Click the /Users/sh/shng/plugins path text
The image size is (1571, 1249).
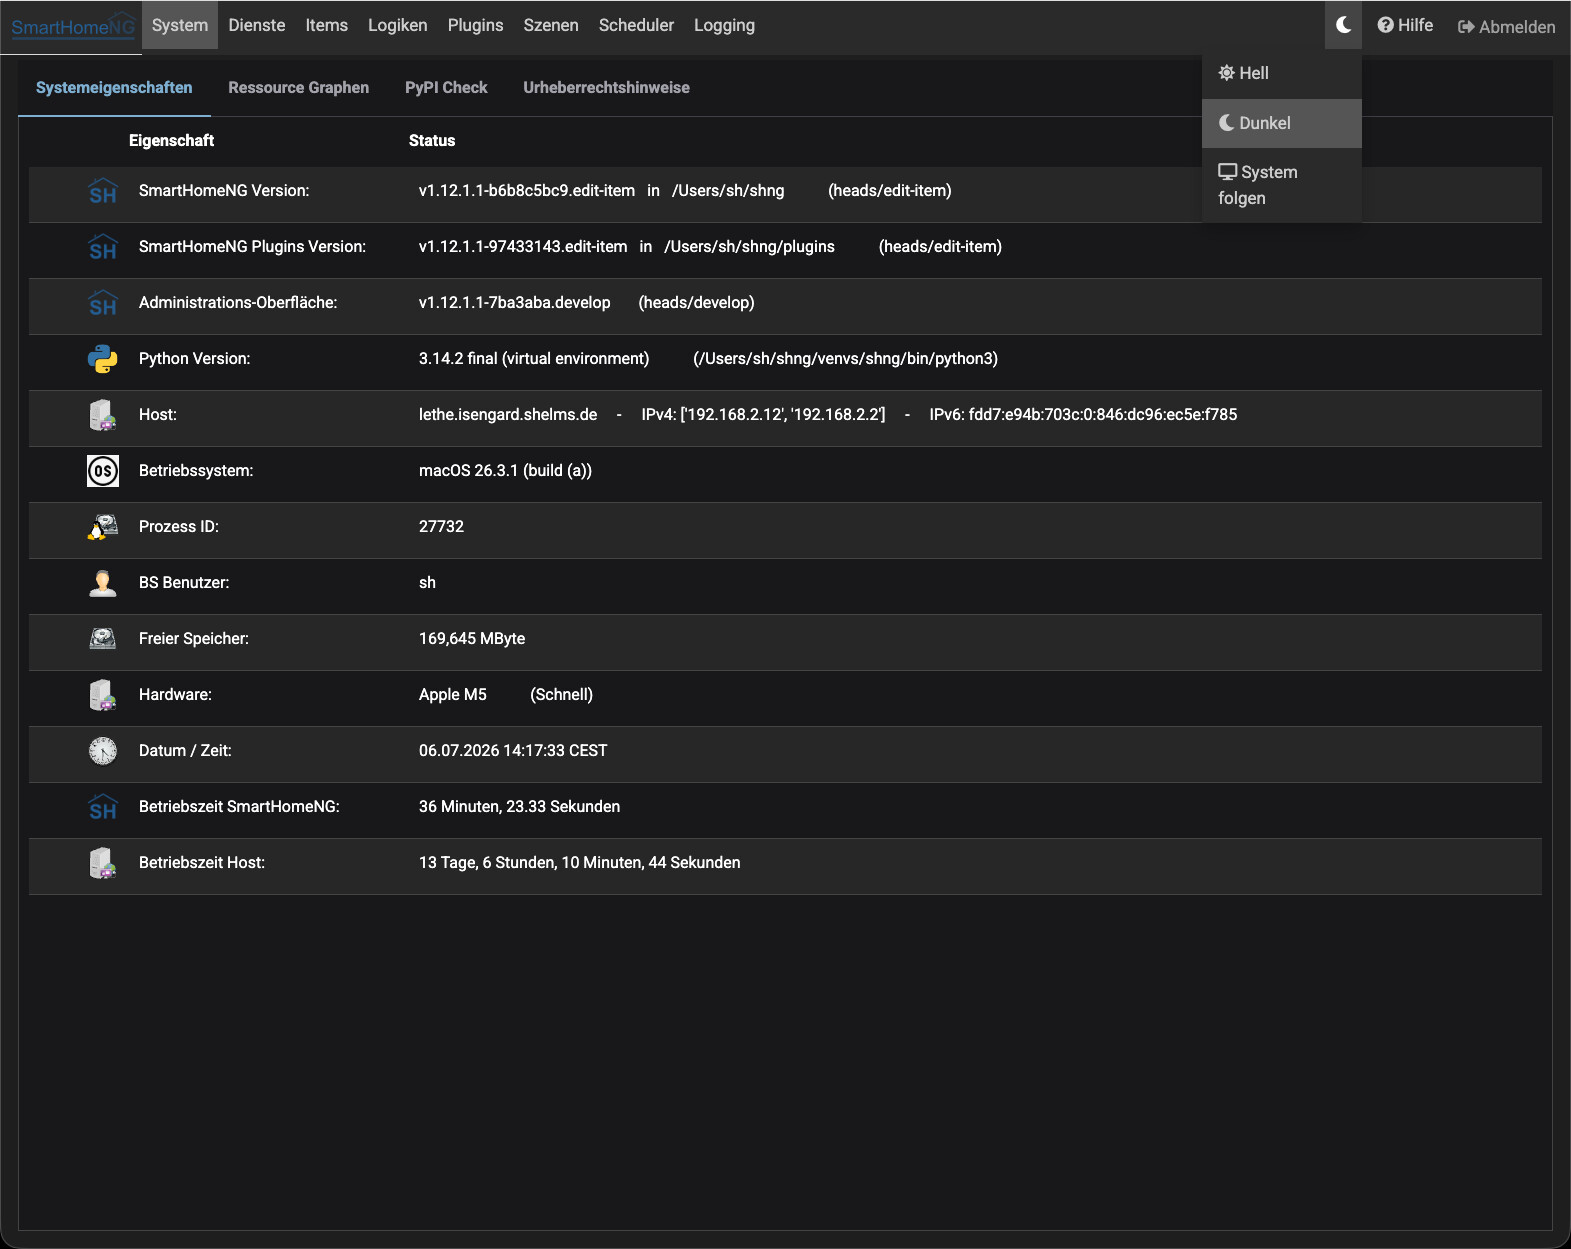[x=749, y=247]
